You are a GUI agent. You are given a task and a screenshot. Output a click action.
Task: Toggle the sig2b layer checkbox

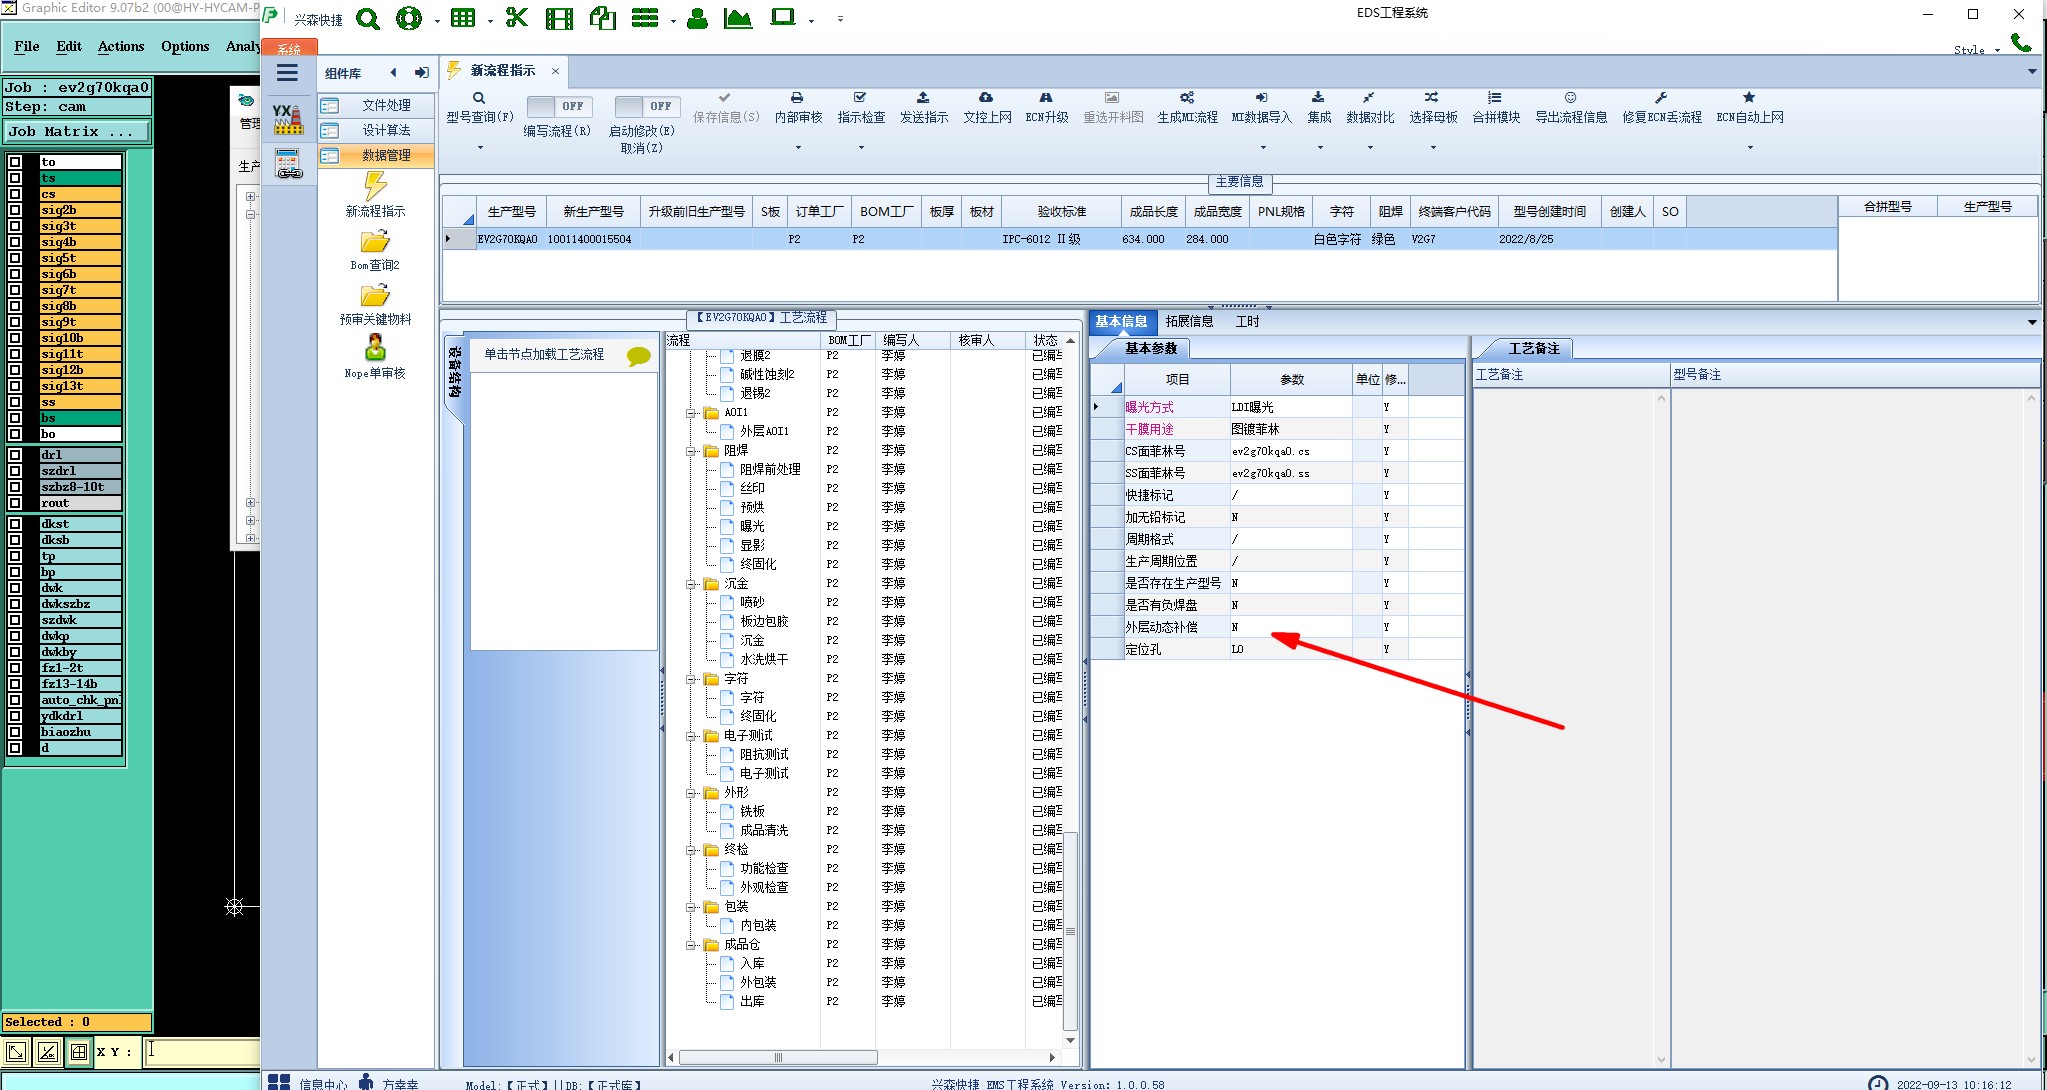point(15,210)
